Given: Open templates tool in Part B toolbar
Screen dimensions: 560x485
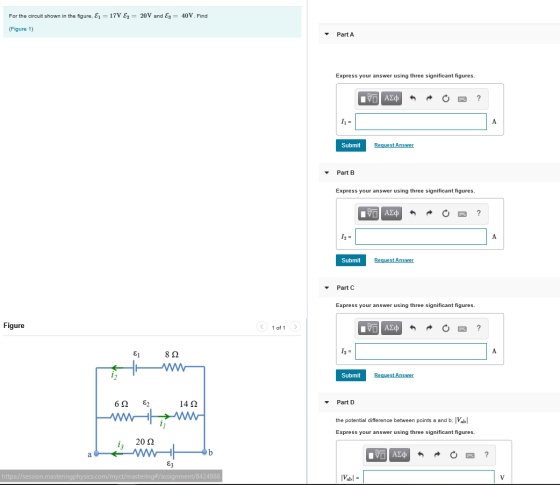Looking at the screenshot, I should pyautogui.click(x=368, y=213).
